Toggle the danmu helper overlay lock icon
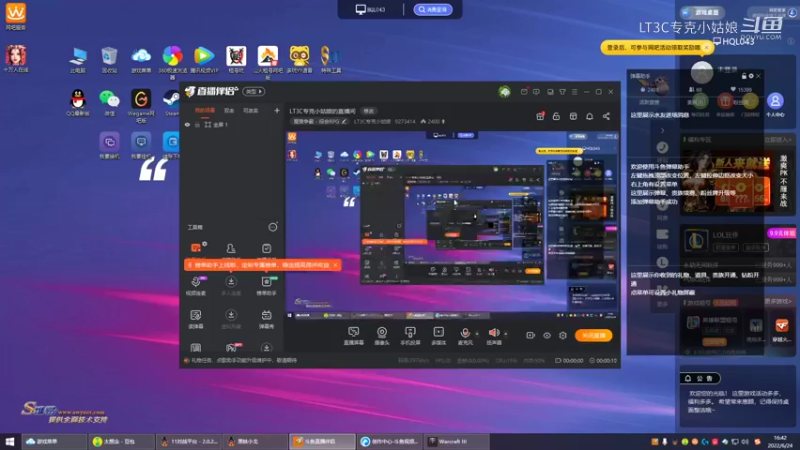Screen dimensions: 800x450 click(744, 76)
